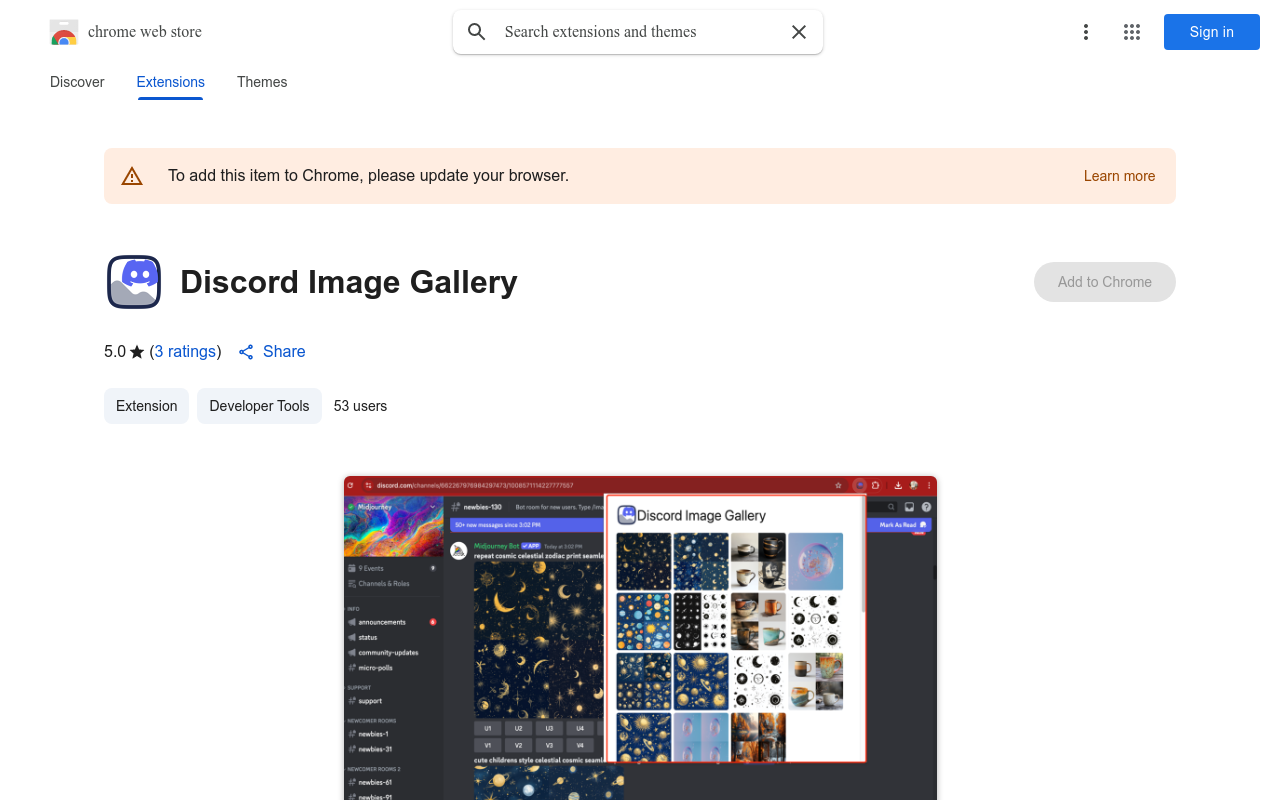Click the rating star icon
Screen dimensions: 1280x800
point(137,352)
